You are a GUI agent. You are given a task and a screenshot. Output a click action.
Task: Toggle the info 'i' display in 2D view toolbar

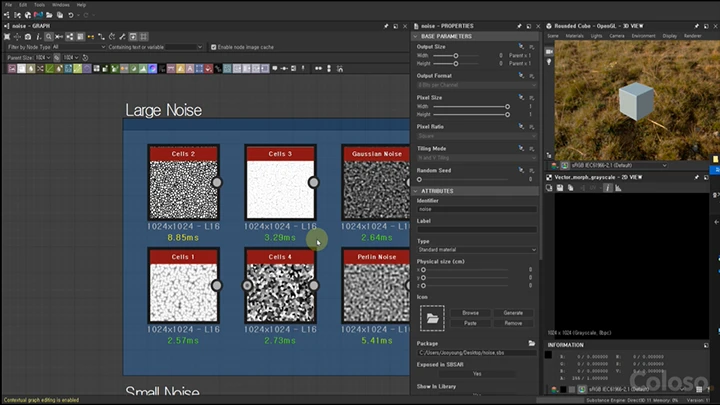click(608, 188)
